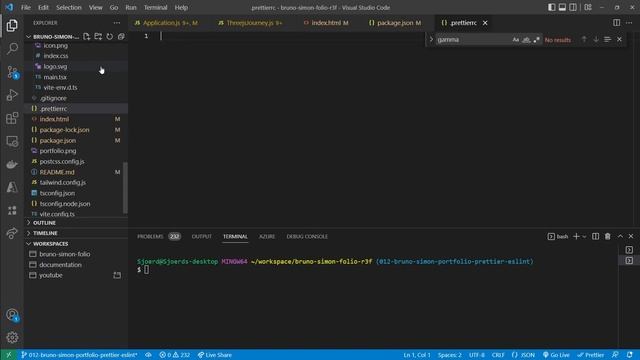Screen dimensions: 640x360
Task: Open remote window indicator in status bar
Action: 9,355
